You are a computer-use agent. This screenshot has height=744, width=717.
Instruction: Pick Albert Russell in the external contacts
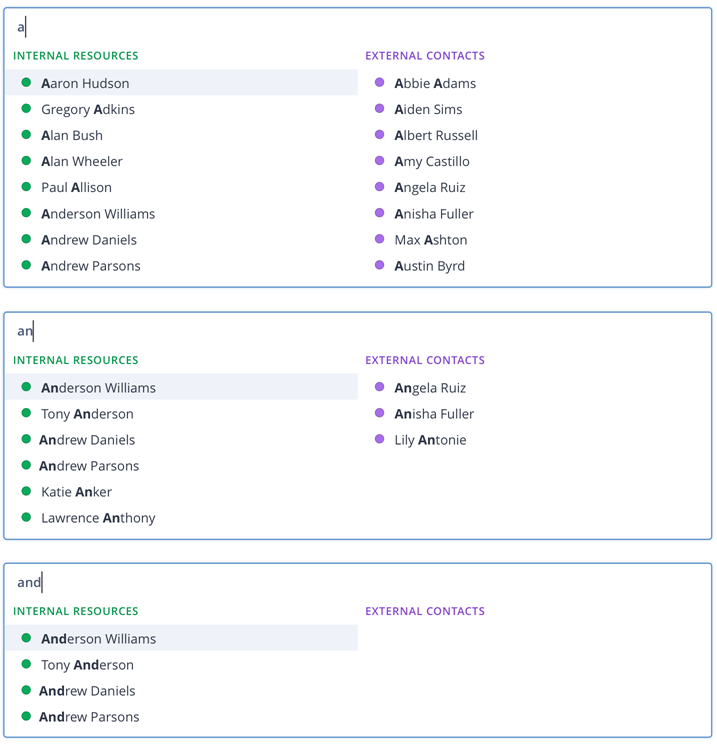(534, 135)
